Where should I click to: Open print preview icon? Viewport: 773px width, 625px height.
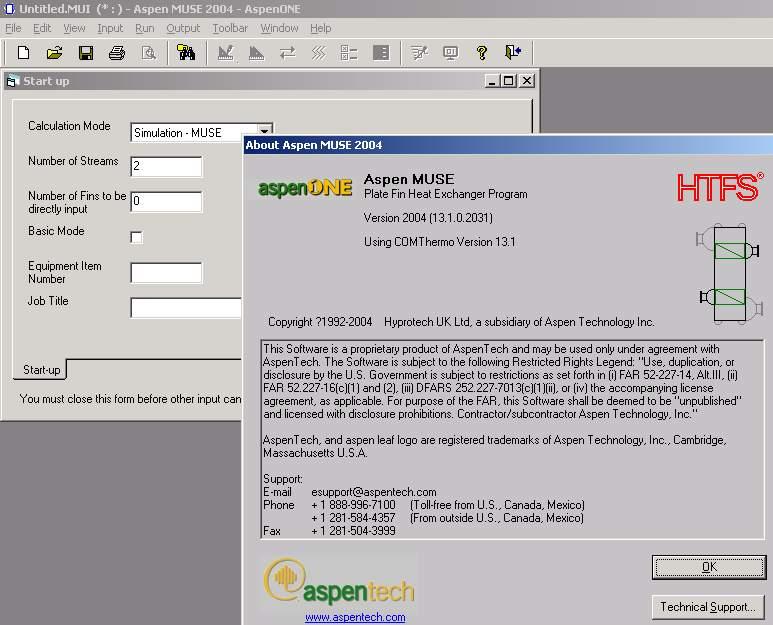148,52
